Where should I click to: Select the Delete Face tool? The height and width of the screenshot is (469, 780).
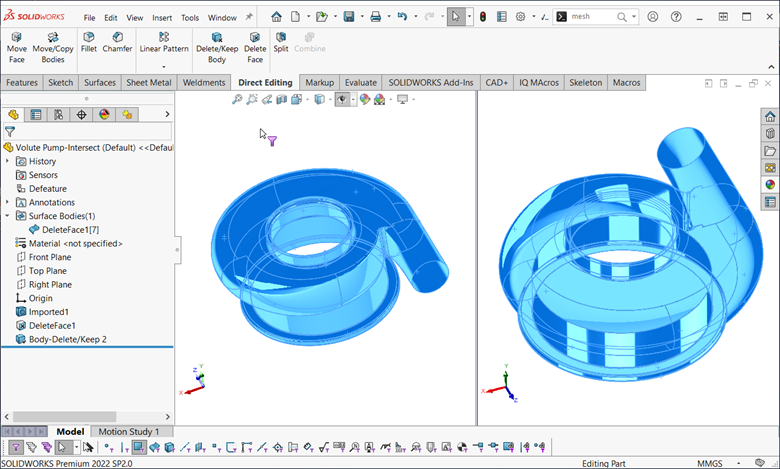[255, 48]
